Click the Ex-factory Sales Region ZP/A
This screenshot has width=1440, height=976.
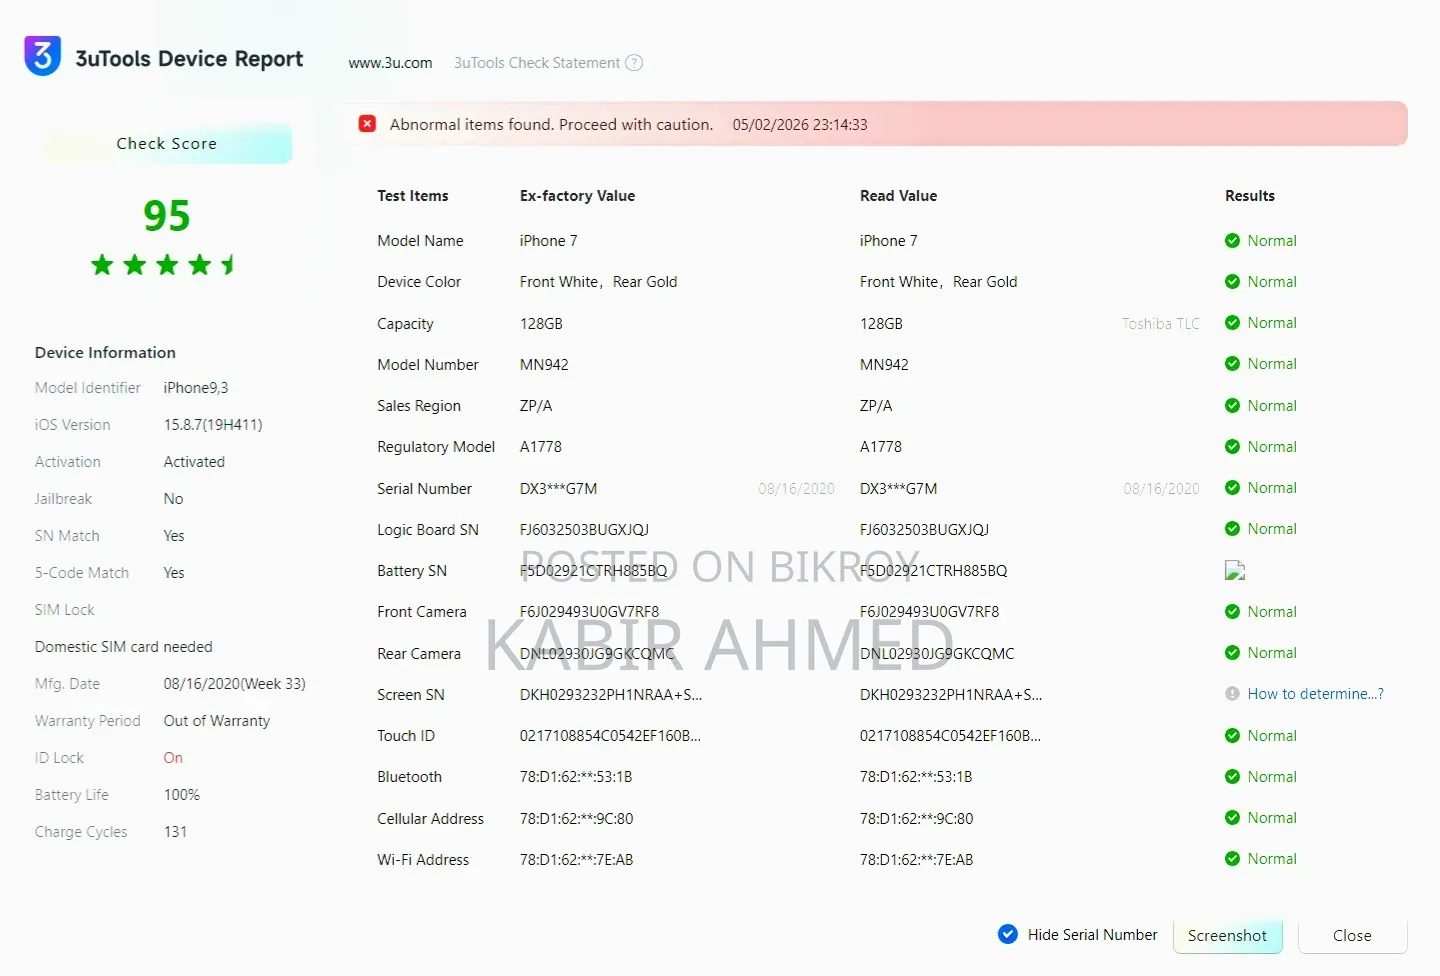coord(536,406)
